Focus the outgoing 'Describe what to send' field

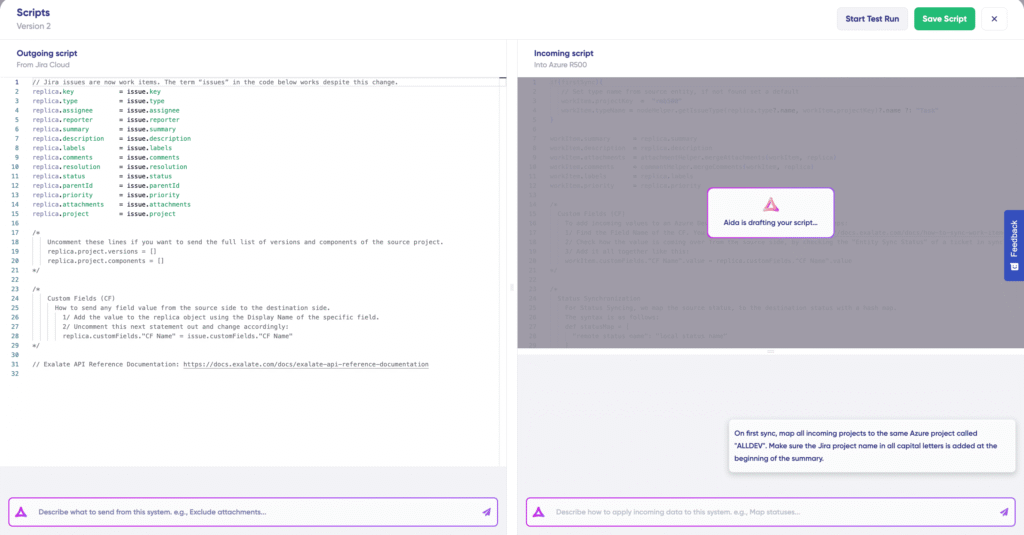click(x=250, y=511)
